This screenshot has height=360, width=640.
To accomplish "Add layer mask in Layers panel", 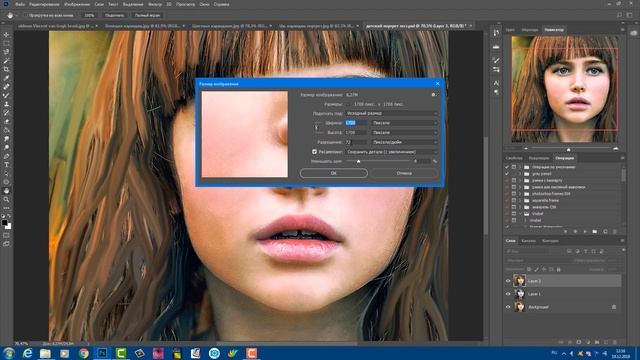I will tap(579, 342).
